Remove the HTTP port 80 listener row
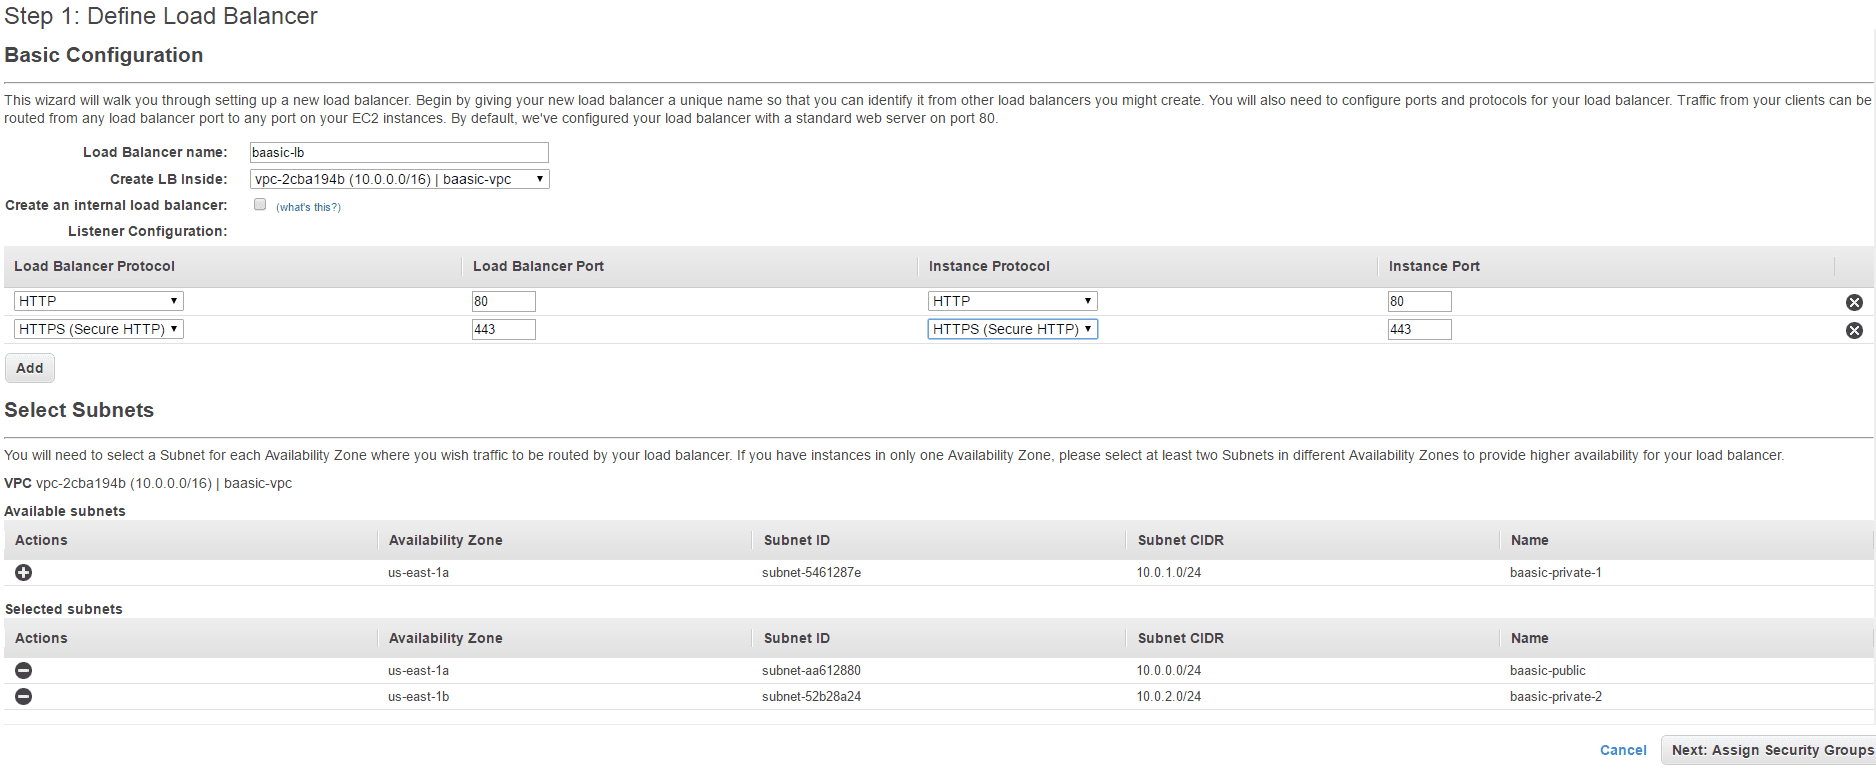This screenshot has width=1876, height=770. pos(1854,302)
